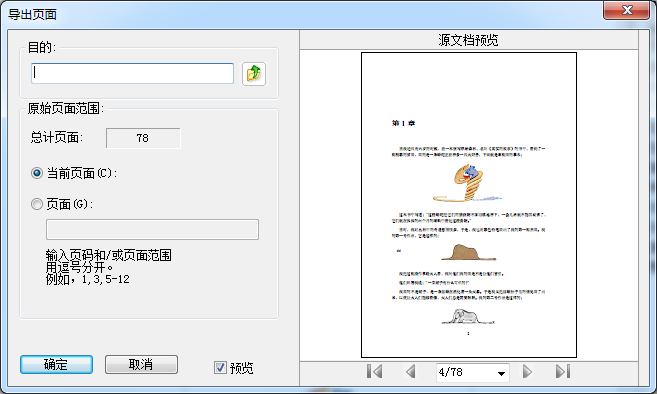The image size is (657, 394).
Task: Click the 源文档预览 header text
Action: click(468, 40)
